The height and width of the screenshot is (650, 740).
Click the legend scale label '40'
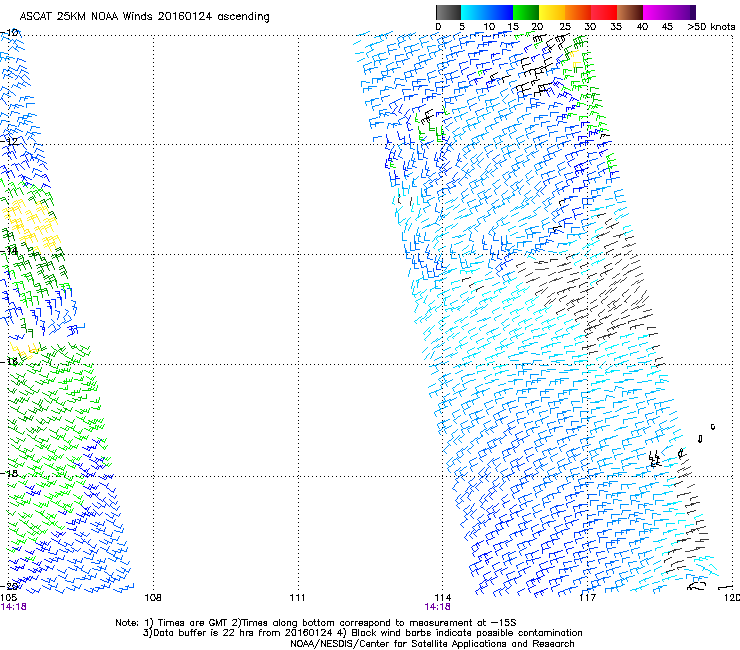tap(642, 27)
